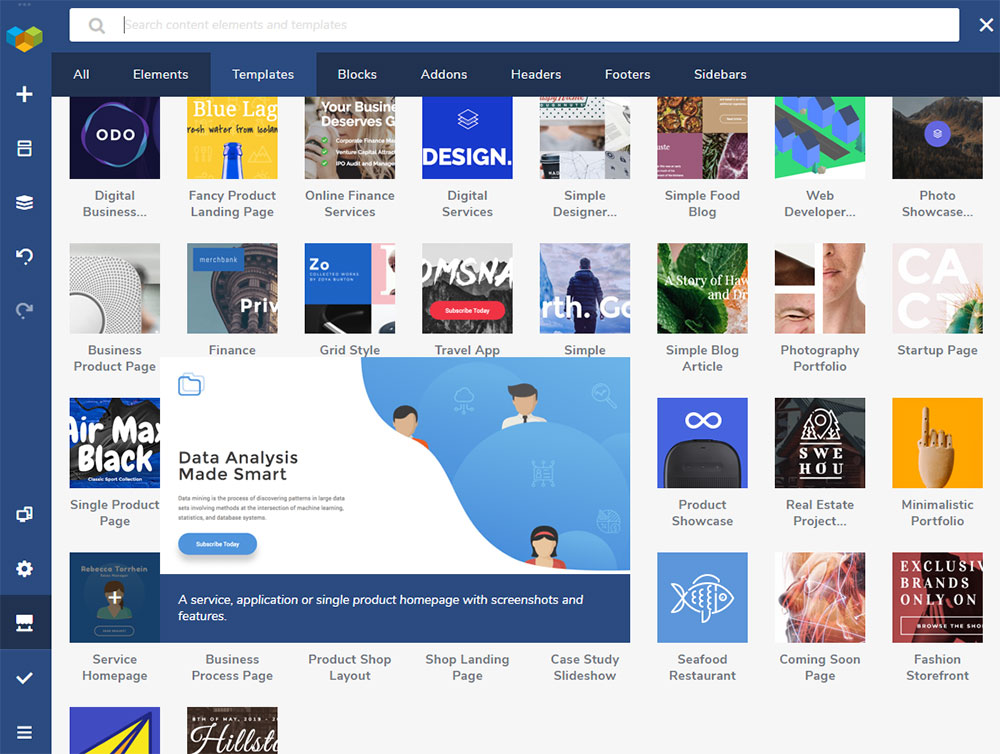1000x754 pixels.
Task: Select the Grid Style template thumbnail
Action: point(349,288)
